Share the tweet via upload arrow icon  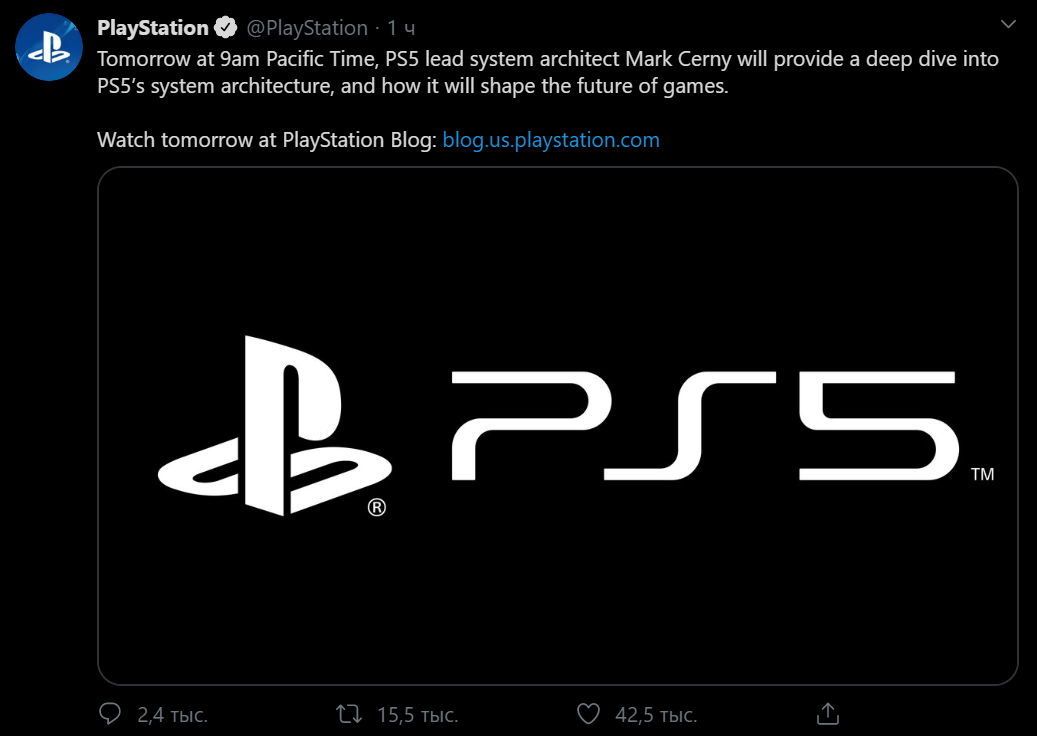point(827,714)
